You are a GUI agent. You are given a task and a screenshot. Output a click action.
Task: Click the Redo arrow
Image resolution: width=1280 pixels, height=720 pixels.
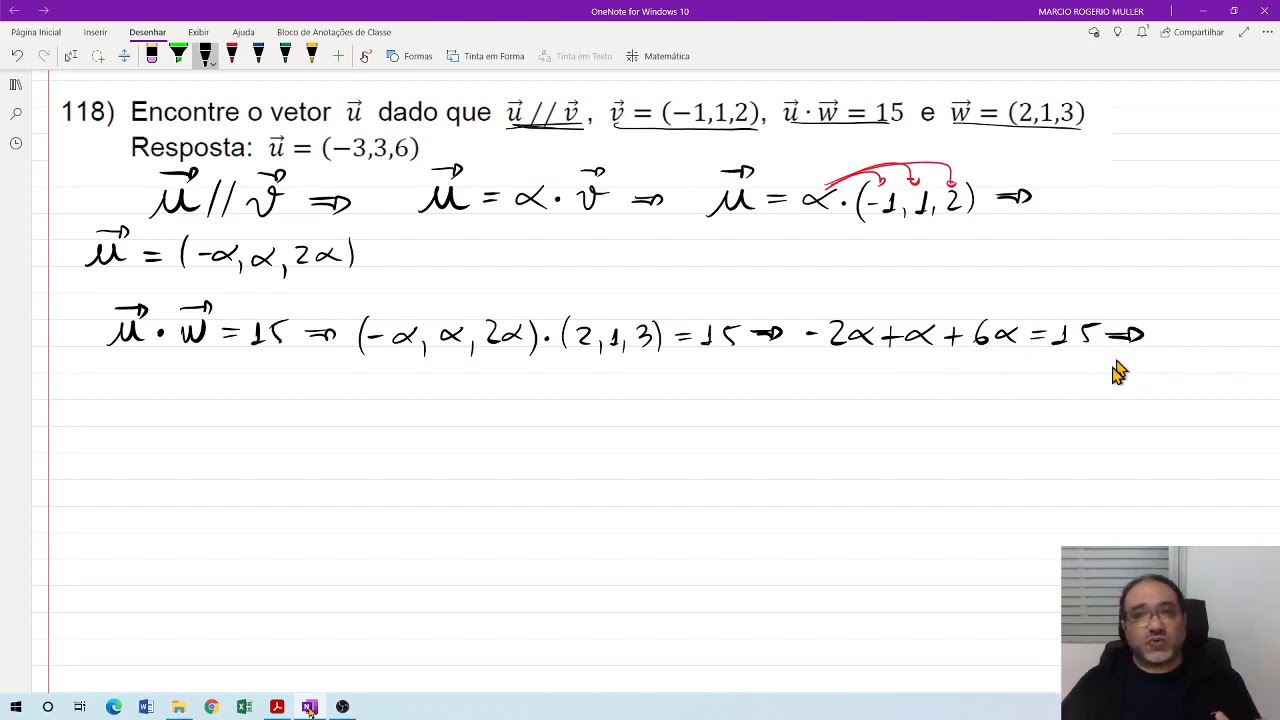[44, 56]
